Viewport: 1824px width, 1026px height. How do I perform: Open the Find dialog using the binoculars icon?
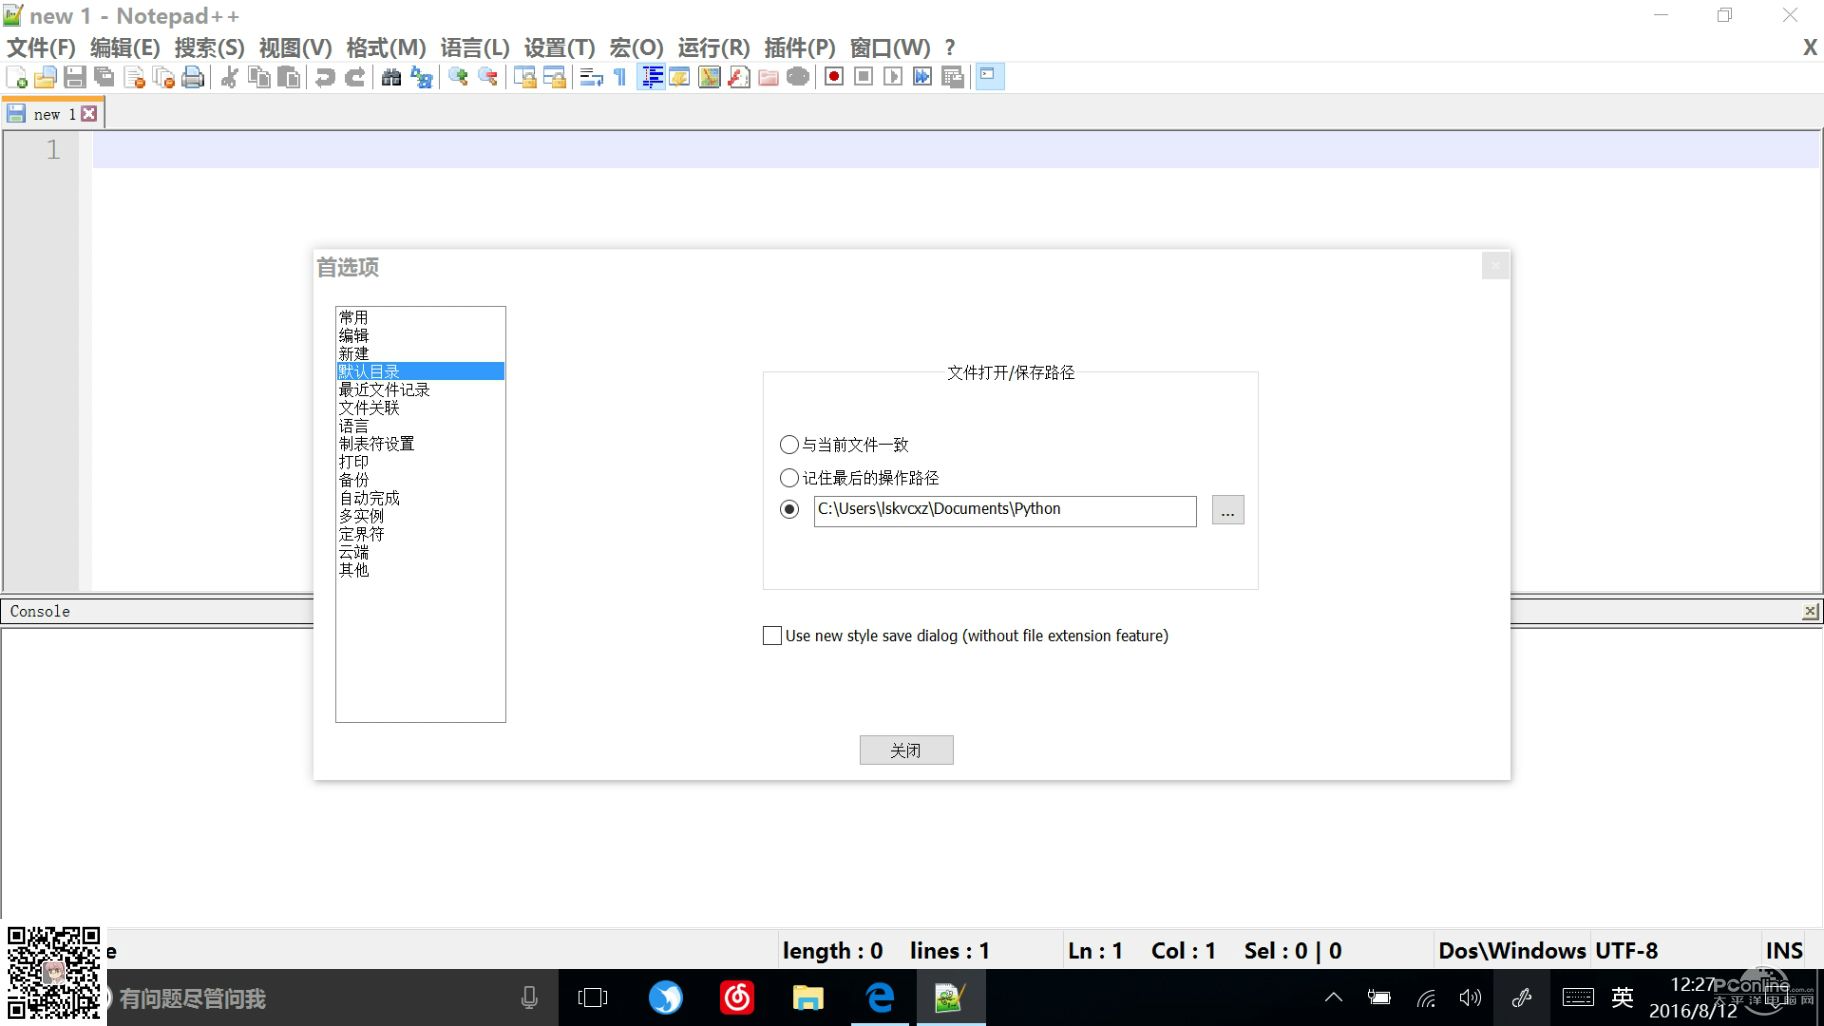coord(392,77)
